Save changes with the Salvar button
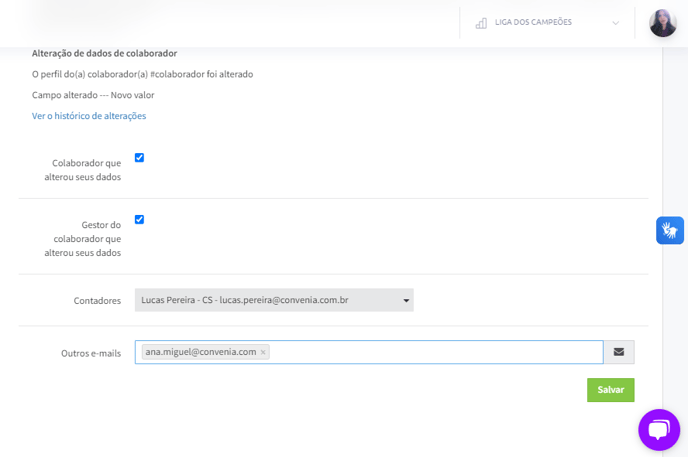688x457 pixels. point(610,389)
